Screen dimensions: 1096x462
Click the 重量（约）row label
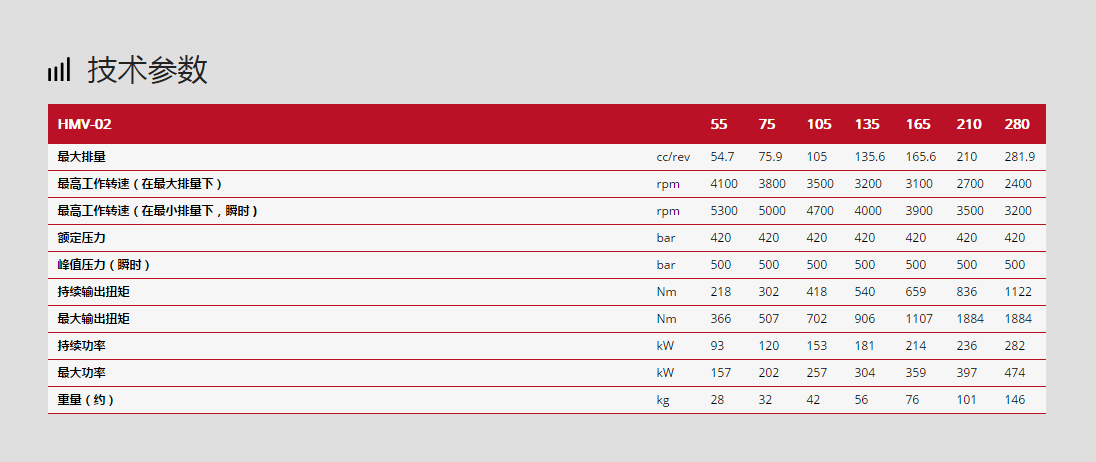86,400
